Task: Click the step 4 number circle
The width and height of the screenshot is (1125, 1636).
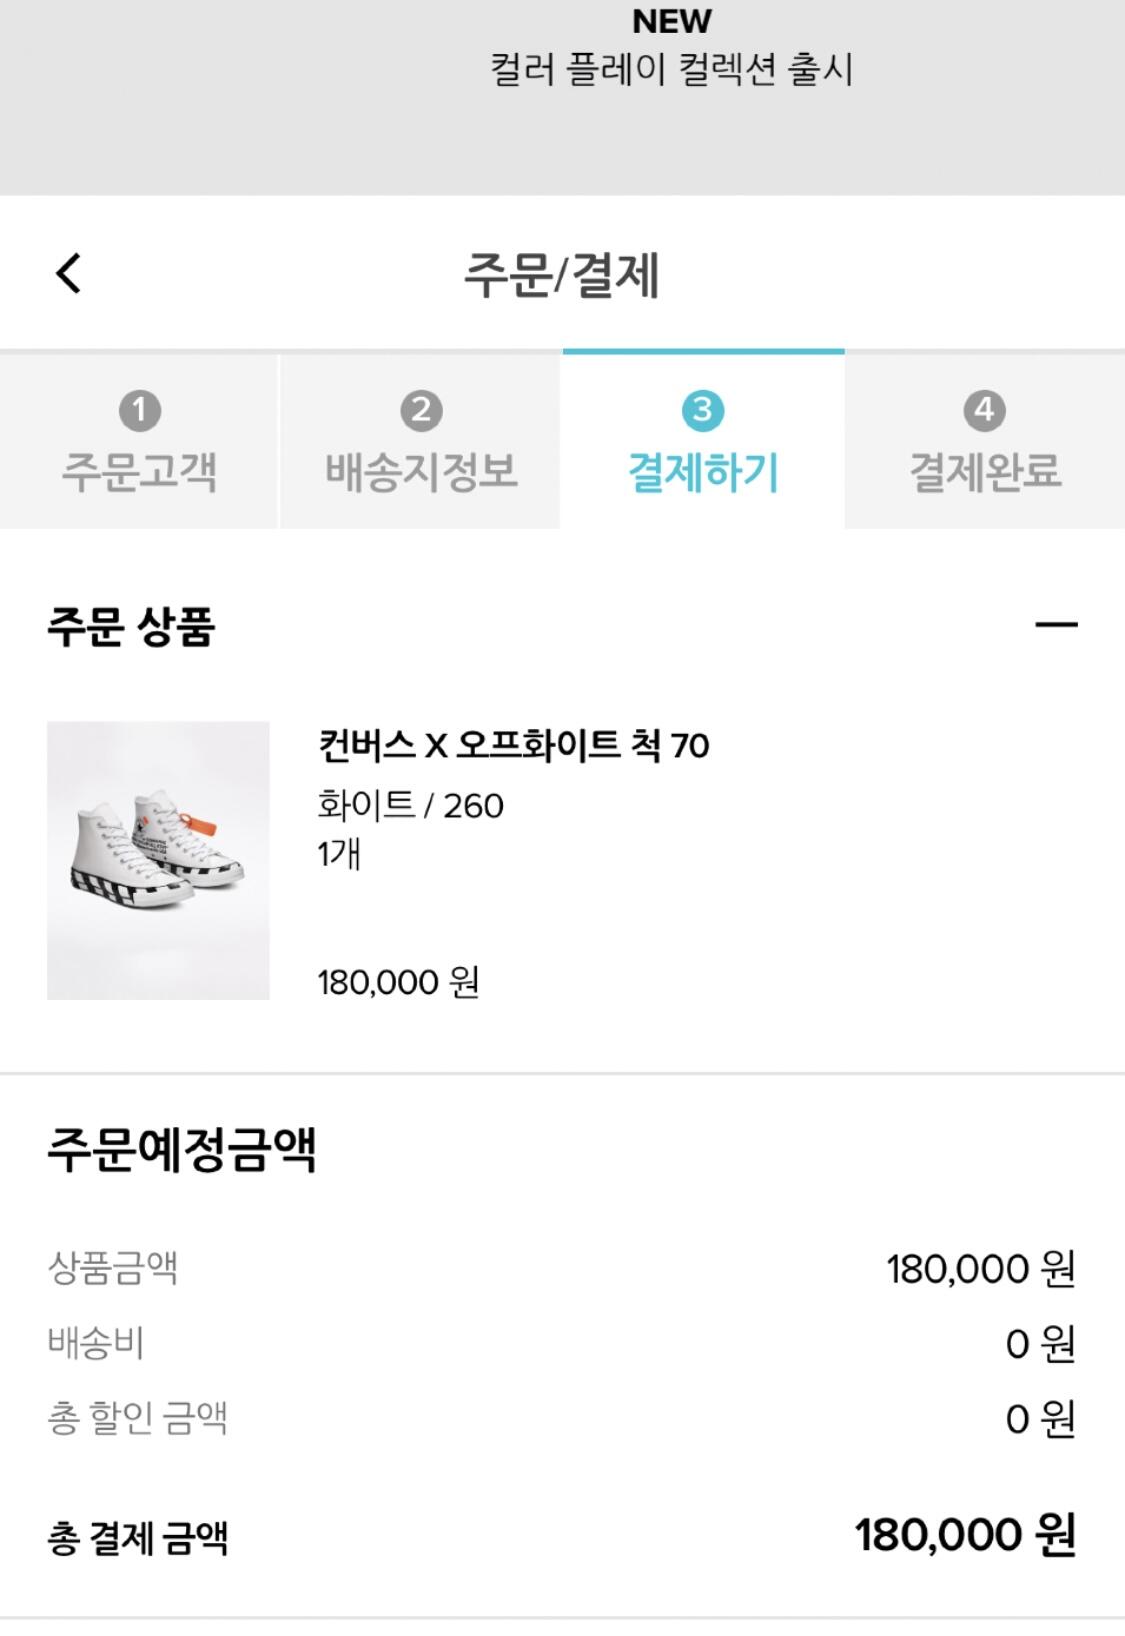Action: (x=984, y=410)
